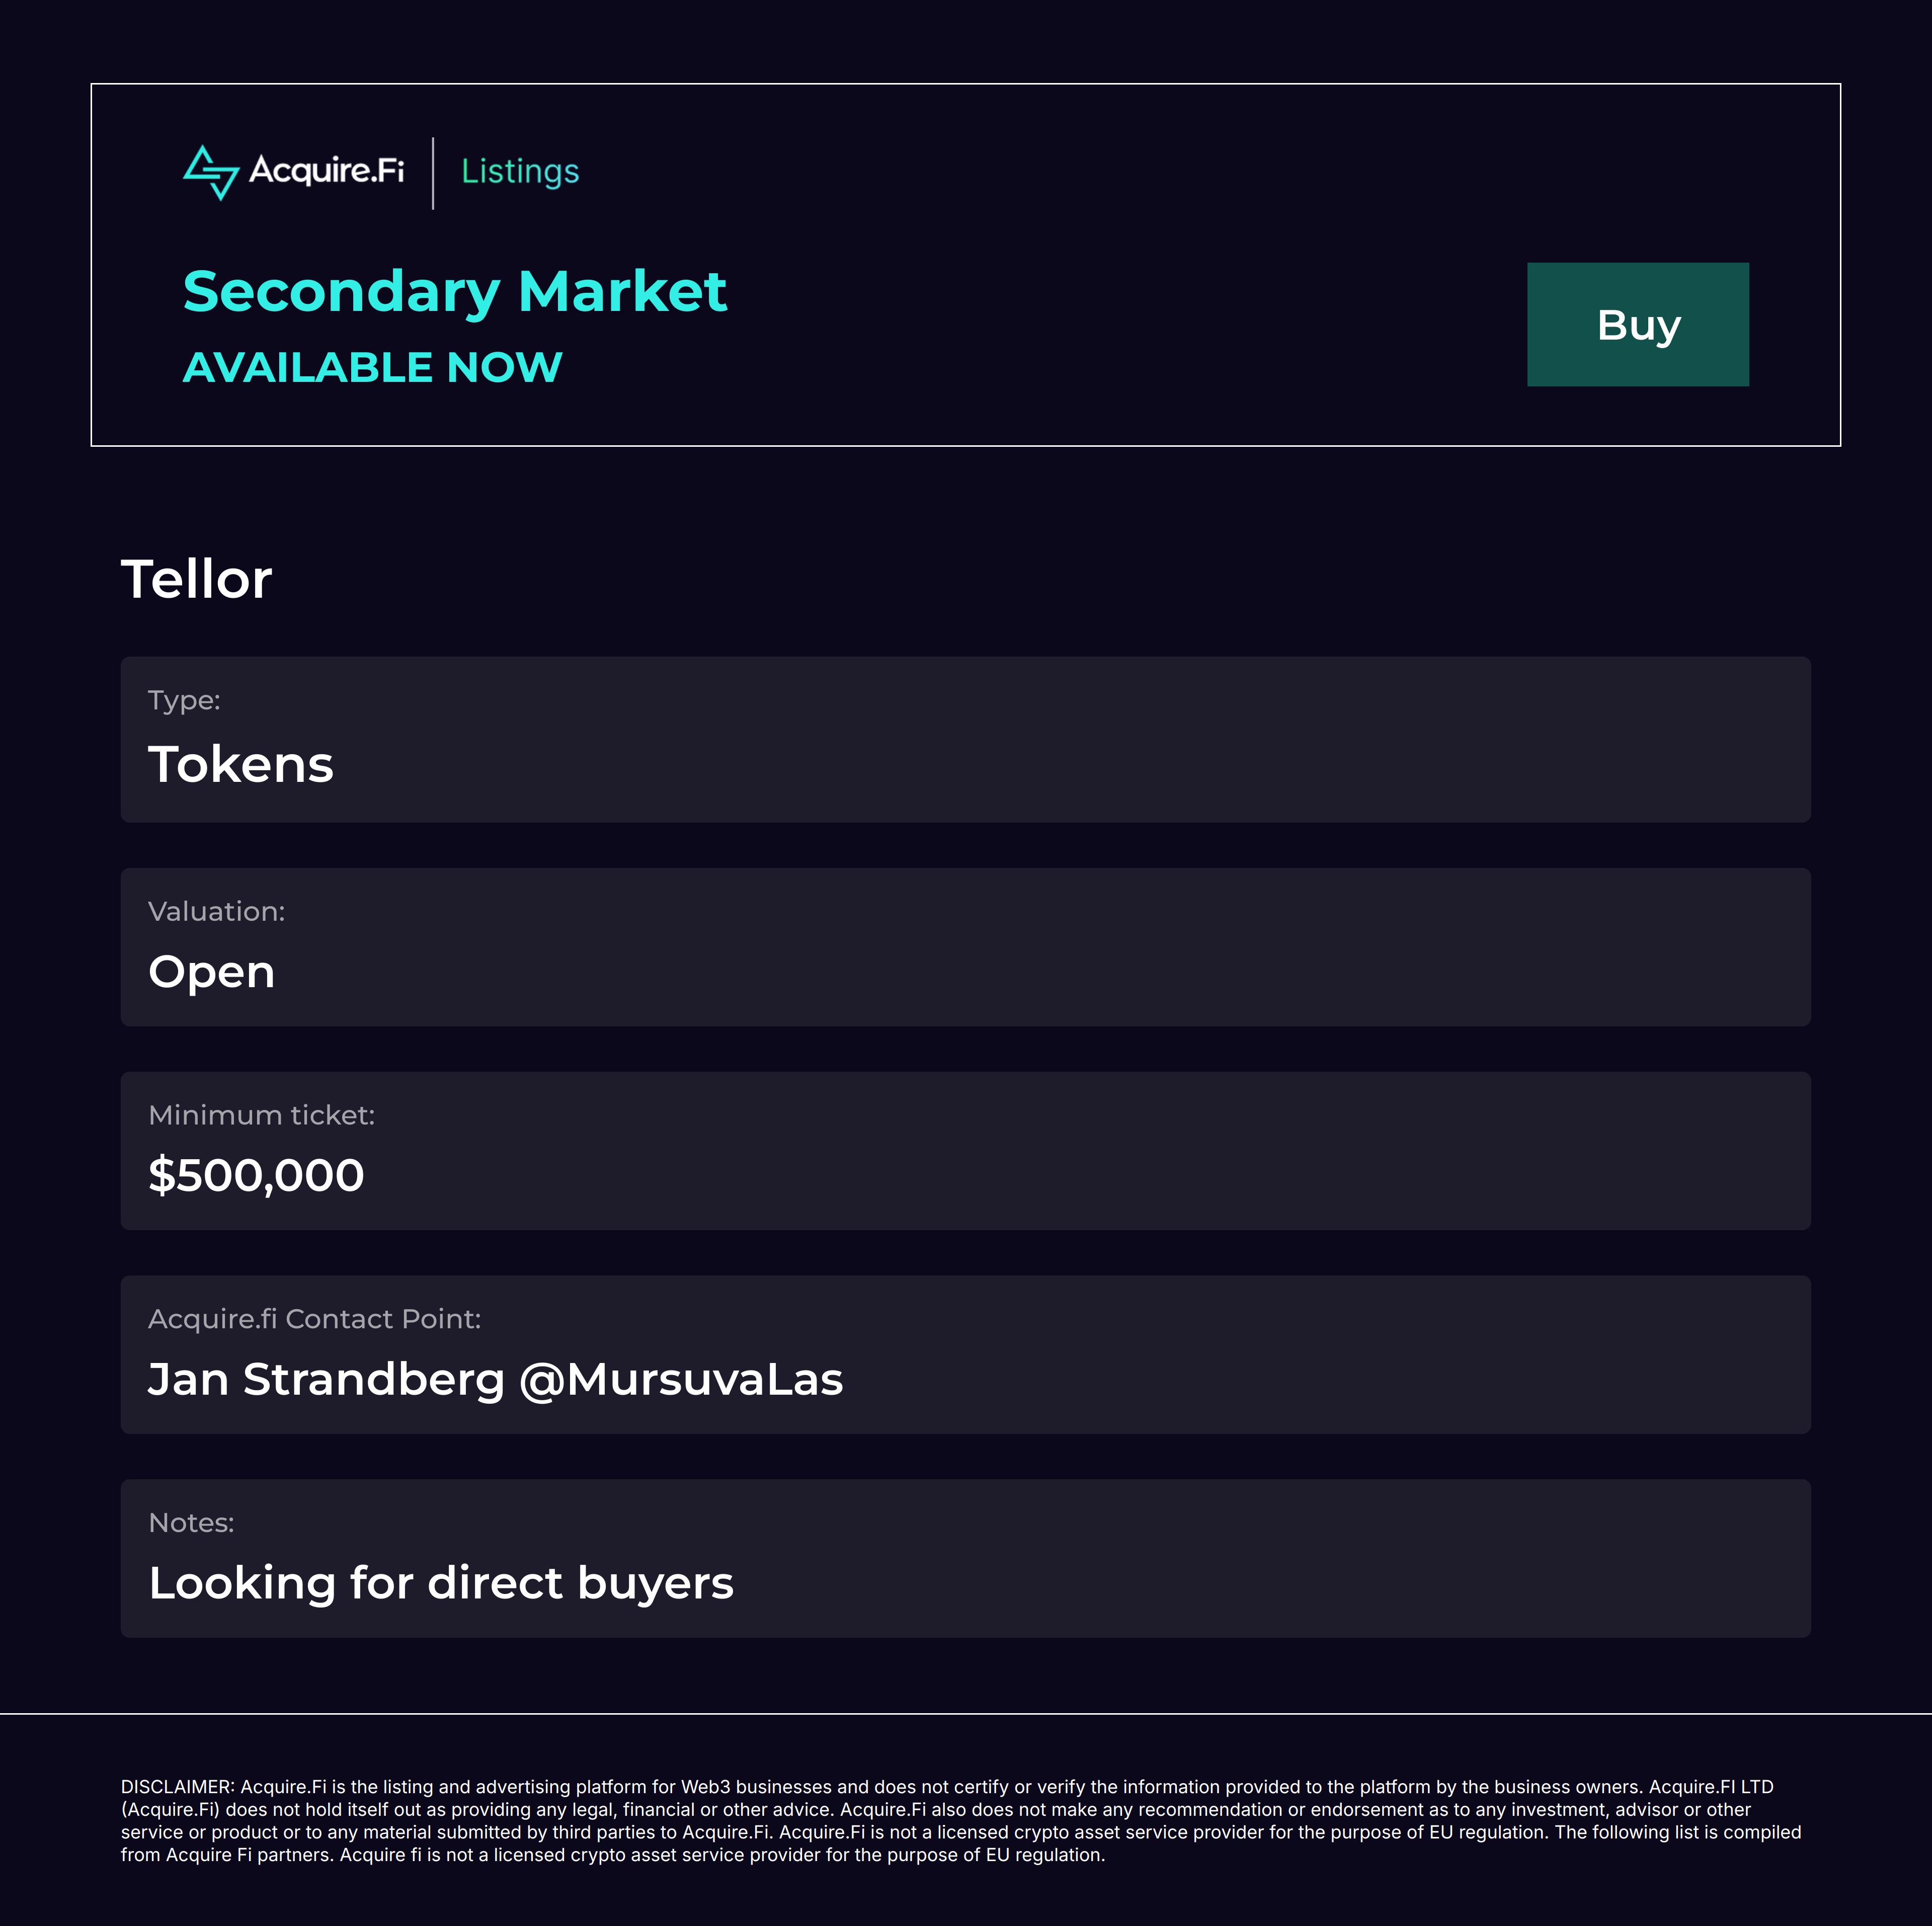
Task: Click the Acquire.Fi wordmark text
Action: coord(326,171)
